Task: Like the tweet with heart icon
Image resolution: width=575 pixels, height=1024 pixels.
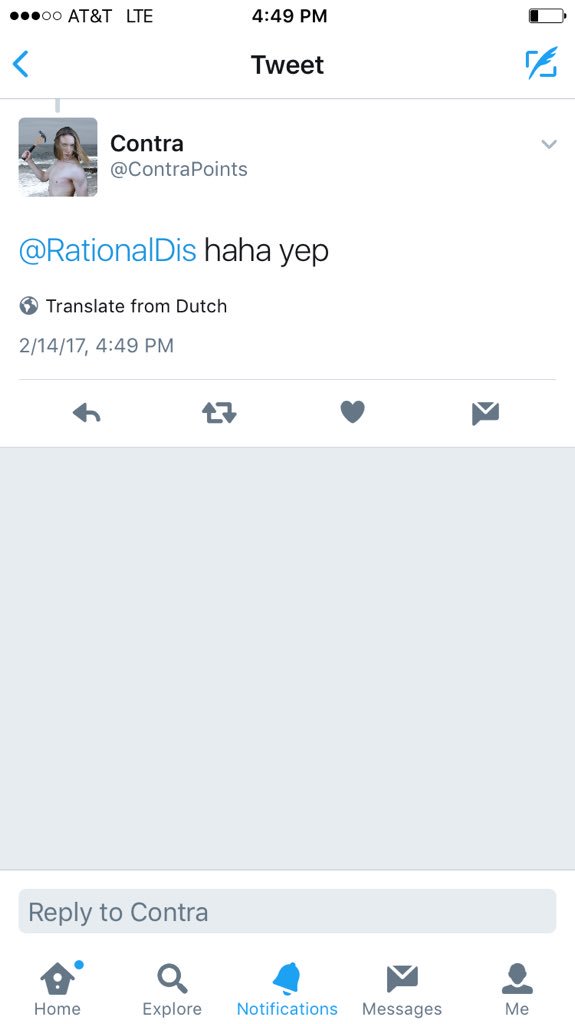Action: pyautogui.click(x=353, y=412)
